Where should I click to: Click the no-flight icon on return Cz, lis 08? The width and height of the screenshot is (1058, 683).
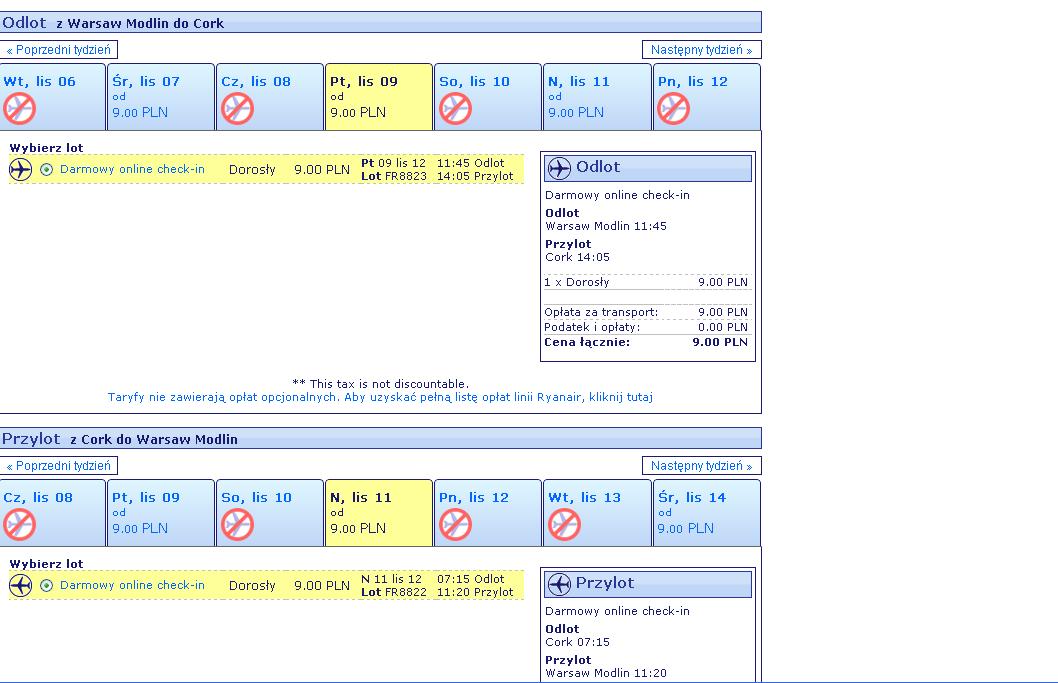coord(19,524)
